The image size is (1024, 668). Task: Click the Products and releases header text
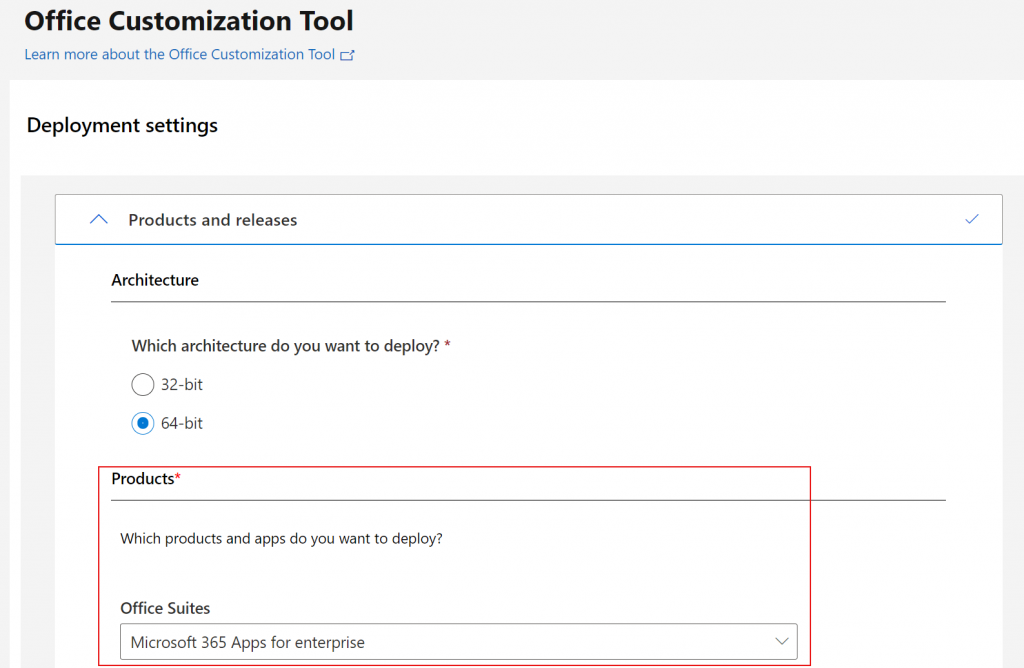(212, 220)
